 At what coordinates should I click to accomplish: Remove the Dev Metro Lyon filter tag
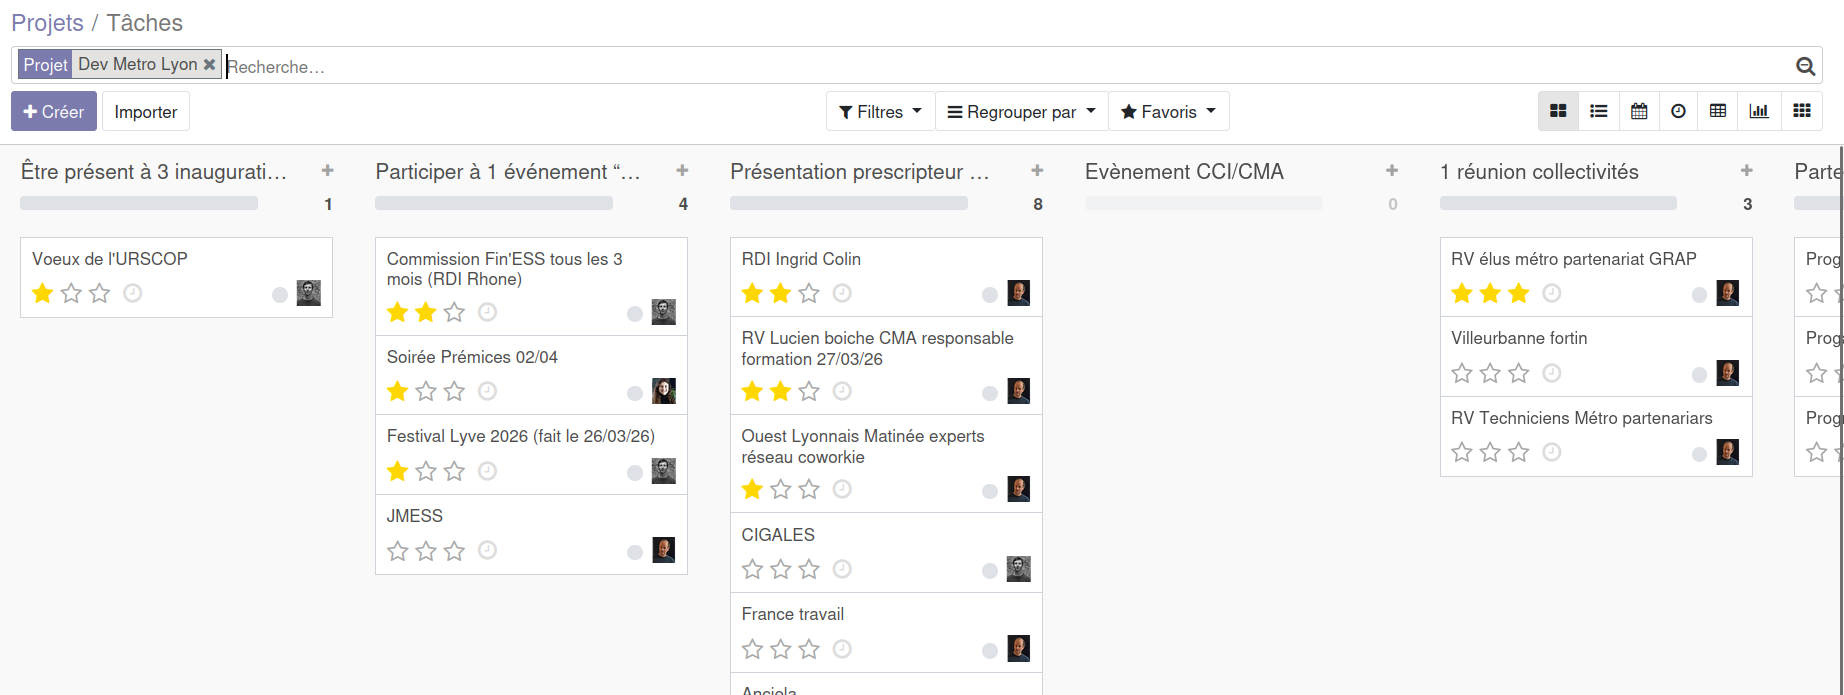point(209,64)
